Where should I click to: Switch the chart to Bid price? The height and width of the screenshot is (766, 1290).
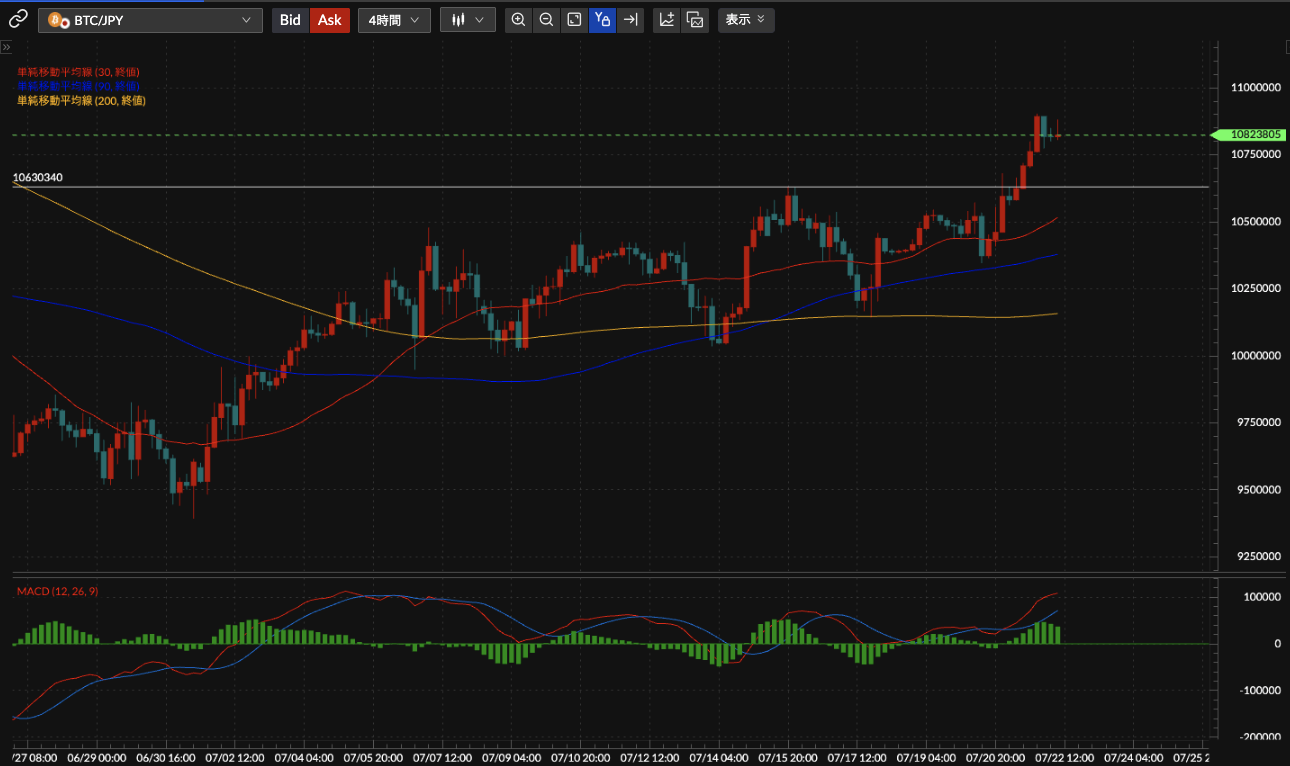coord(290,20)
